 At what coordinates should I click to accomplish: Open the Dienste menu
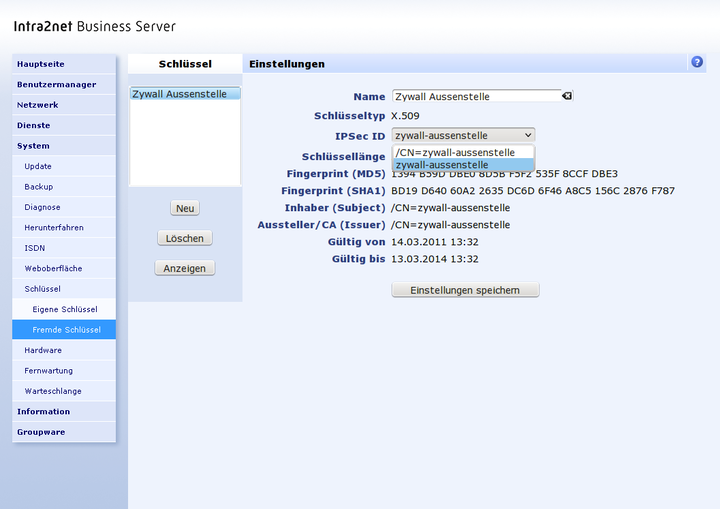tap(64, 125)
